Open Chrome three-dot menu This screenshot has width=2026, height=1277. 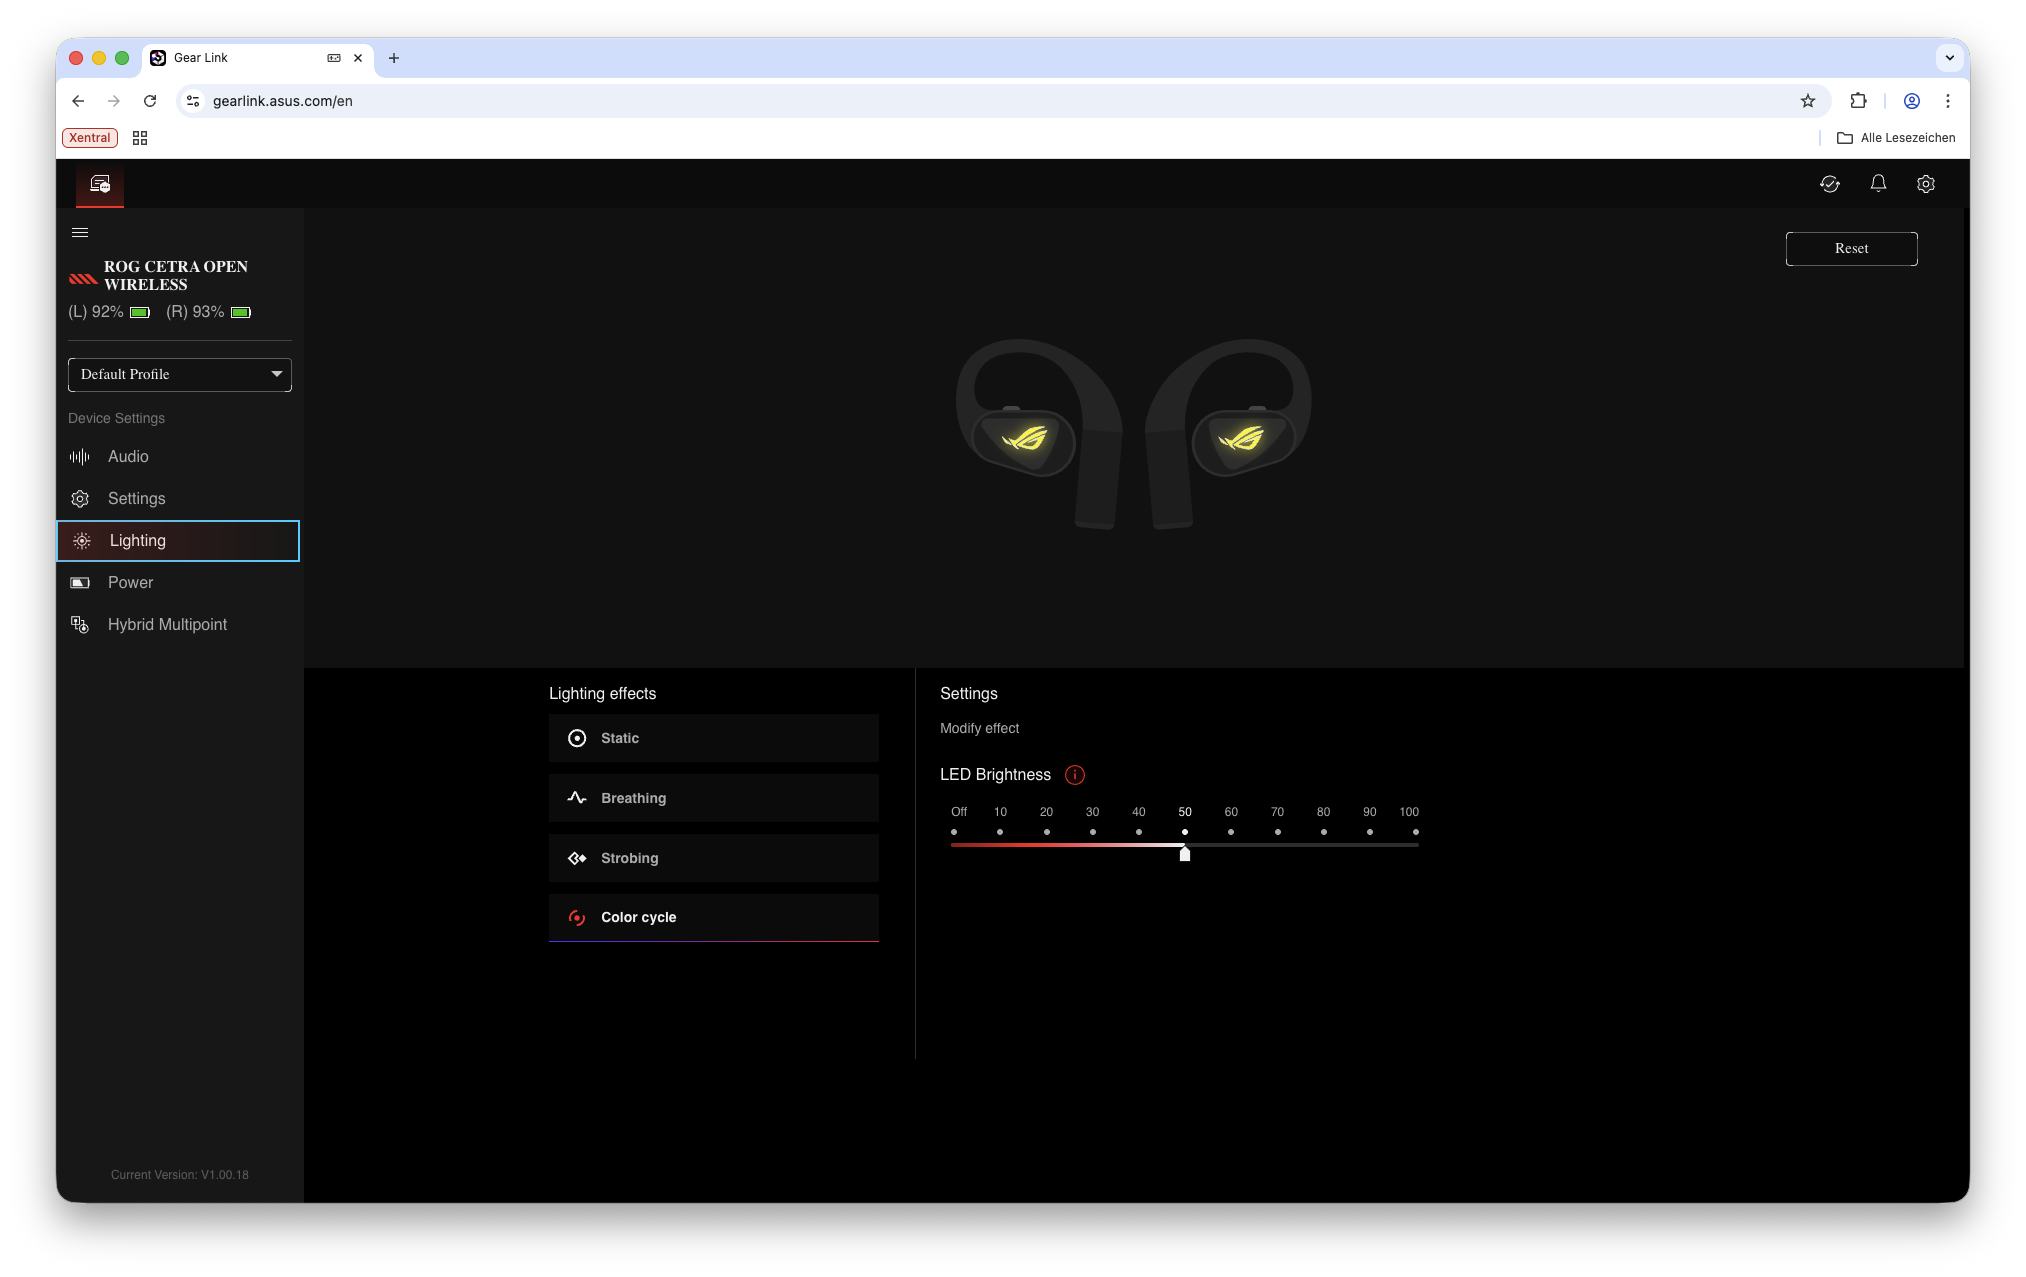tap(1947, 101)
